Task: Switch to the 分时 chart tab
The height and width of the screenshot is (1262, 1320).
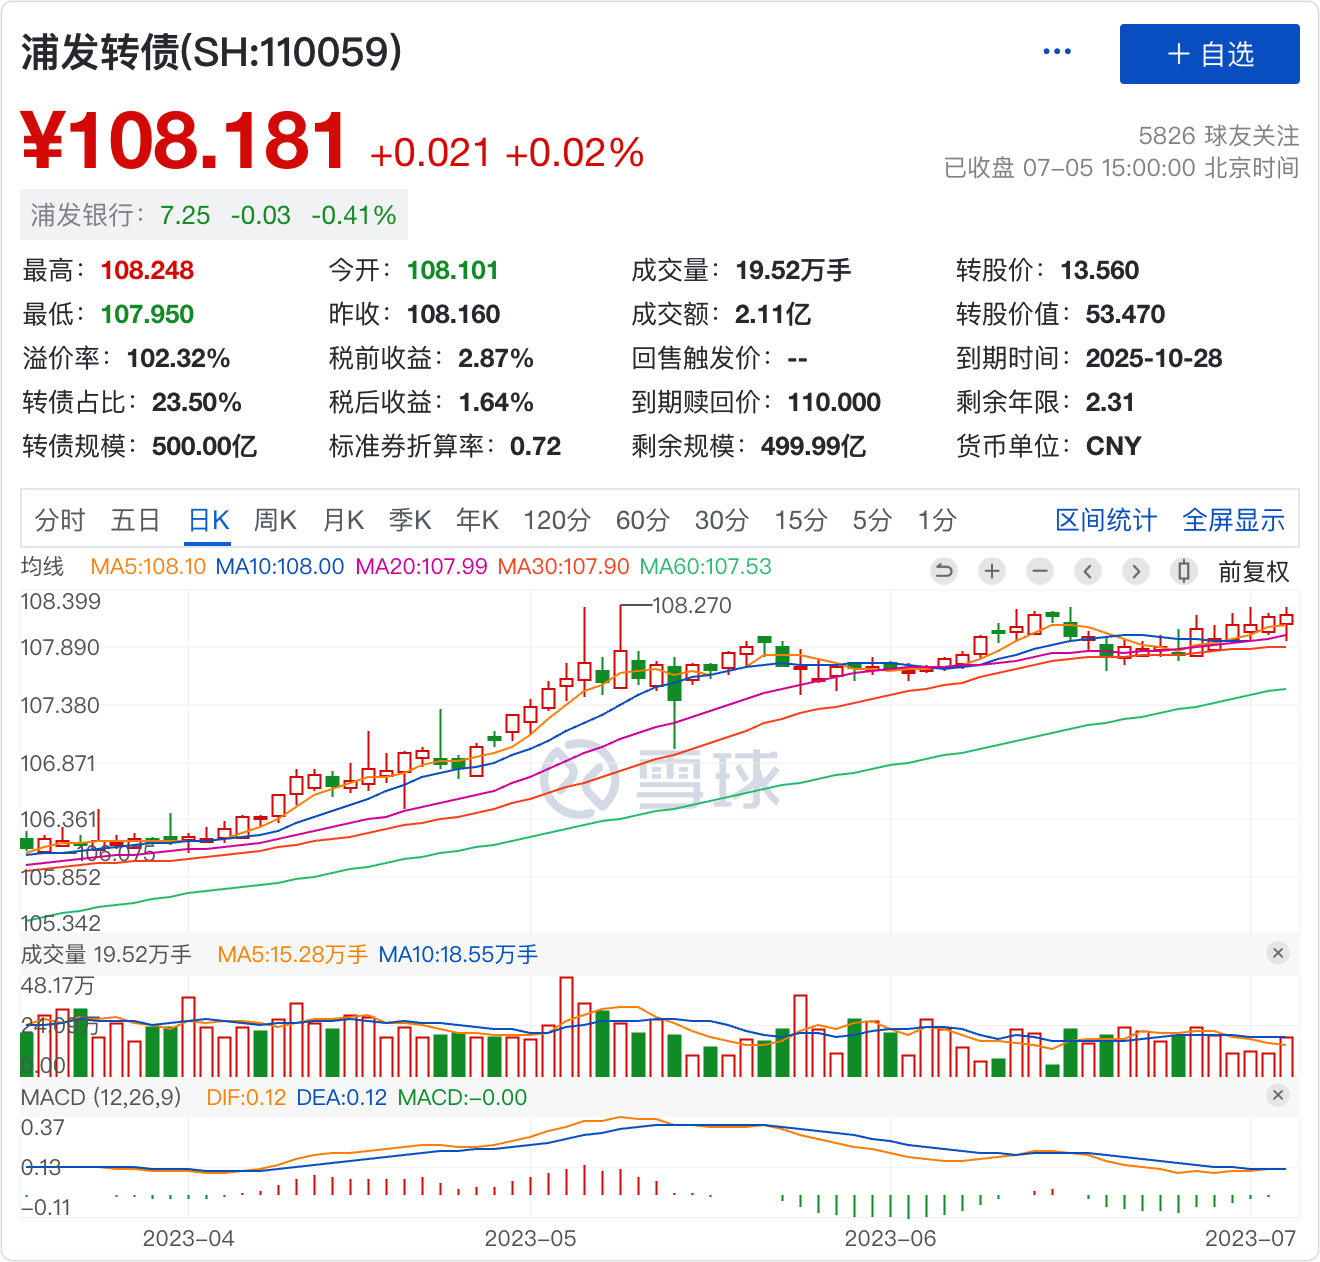Action: click(60, 520)
